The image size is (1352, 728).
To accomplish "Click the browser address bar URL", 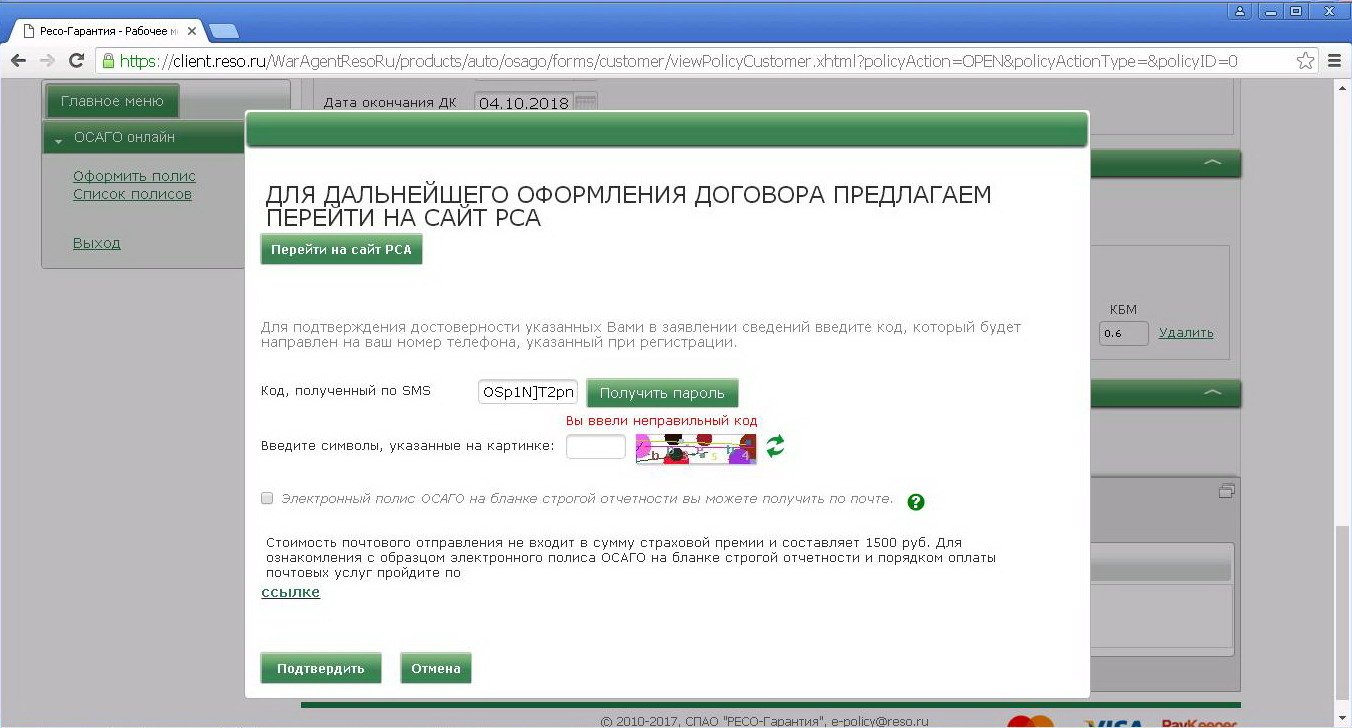I will [678, 61].
